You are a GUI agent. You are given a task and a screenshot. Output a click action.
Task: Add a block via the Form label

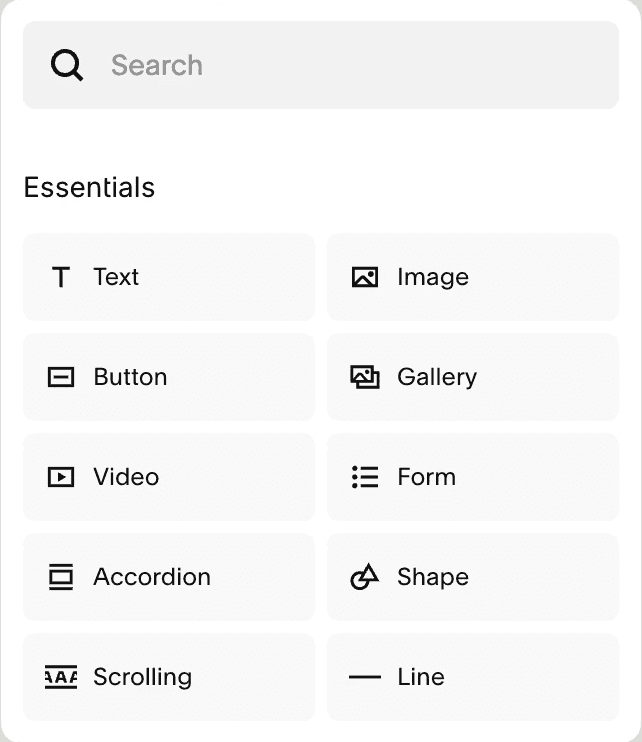[x=427, y=477]
